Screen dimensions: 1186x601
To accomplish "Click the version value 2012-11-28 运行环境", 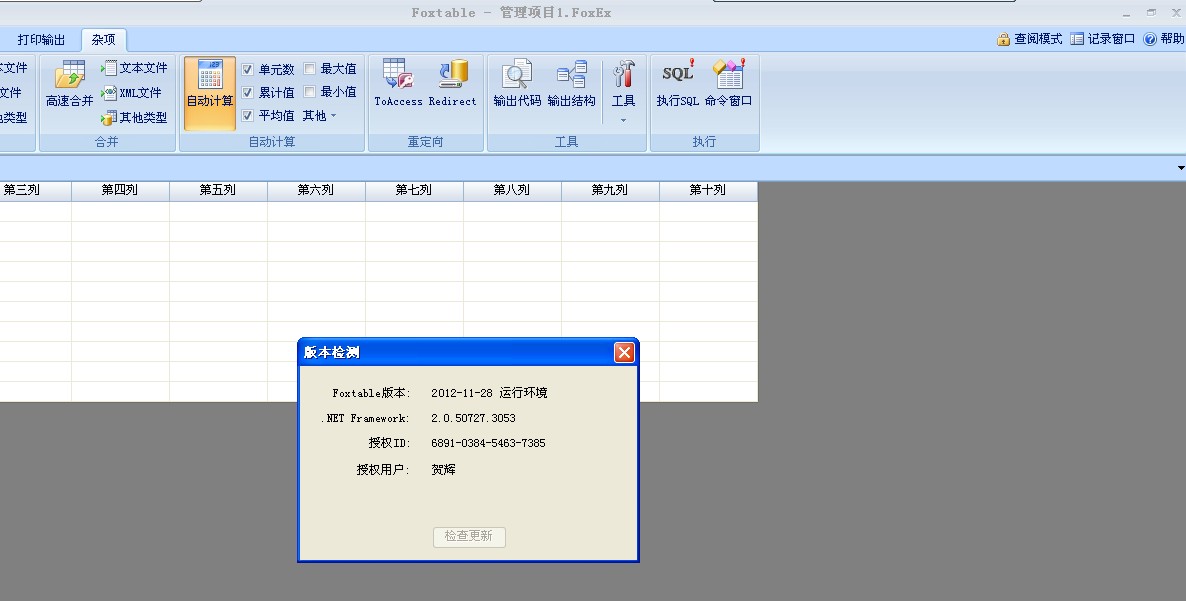I will [x=489, y=393].
